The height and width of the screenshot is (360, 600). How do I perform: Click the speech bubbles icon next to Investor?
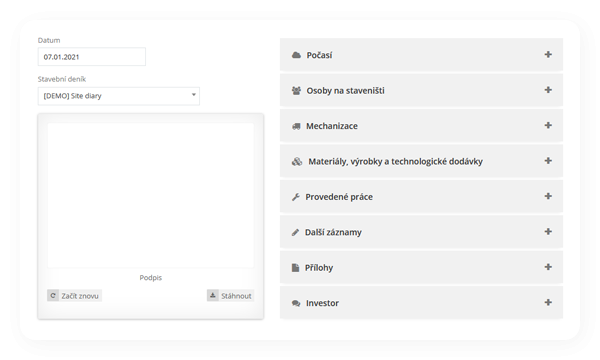click(296, 303)
